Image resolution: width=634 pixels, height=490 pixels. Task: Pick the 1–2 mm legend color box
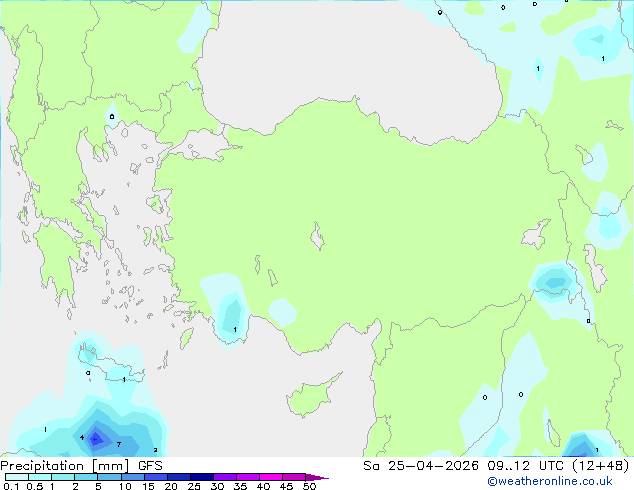click(63, 477)
